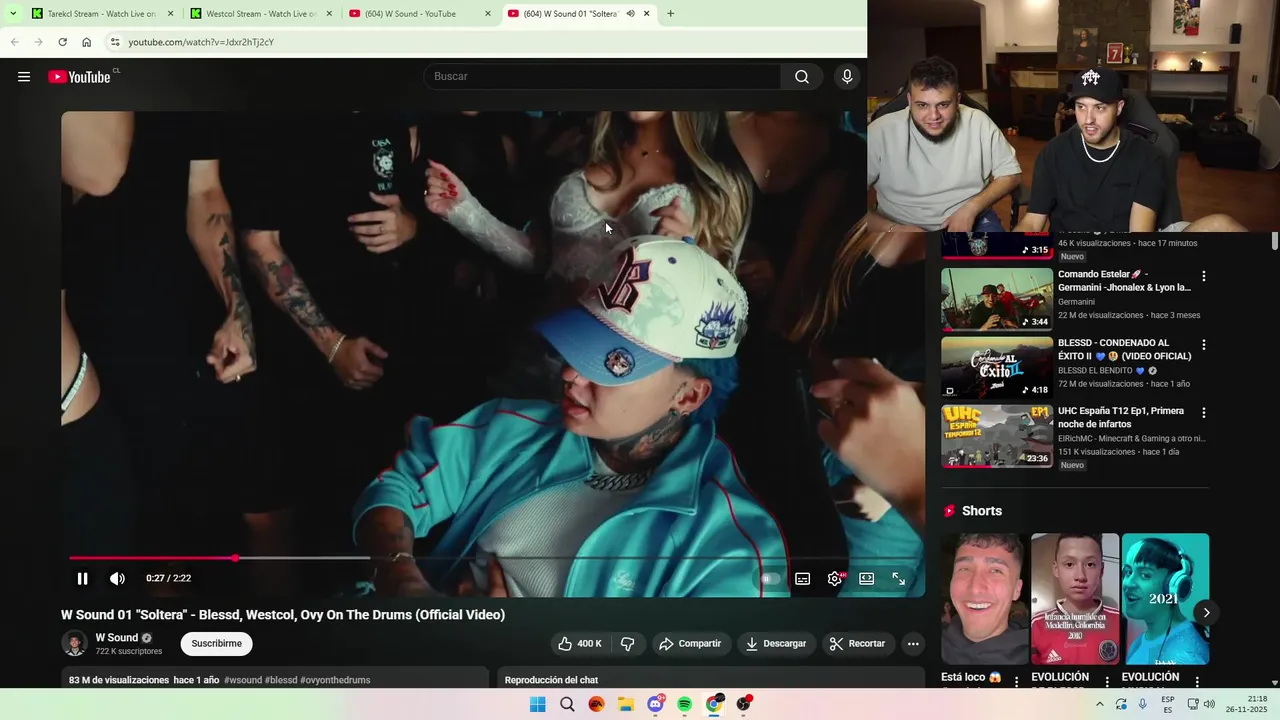1280x720 pixels.
Task: Open the tab search dropdown arrow
Action: point(12,14)
